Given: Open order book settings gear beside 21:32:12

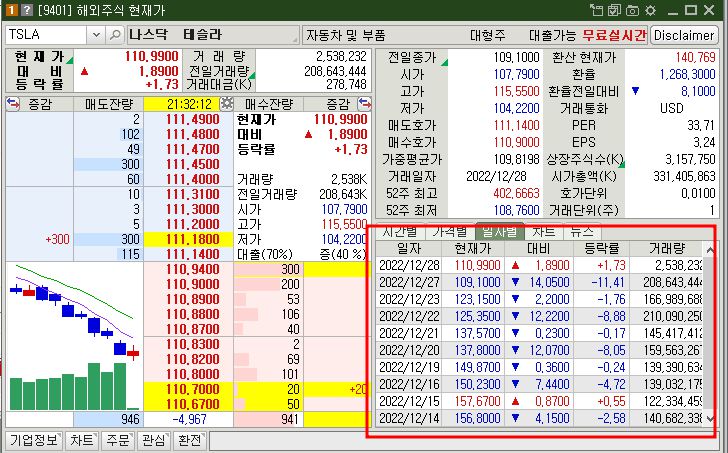Looking at the screenshot, I should (227, 103).
